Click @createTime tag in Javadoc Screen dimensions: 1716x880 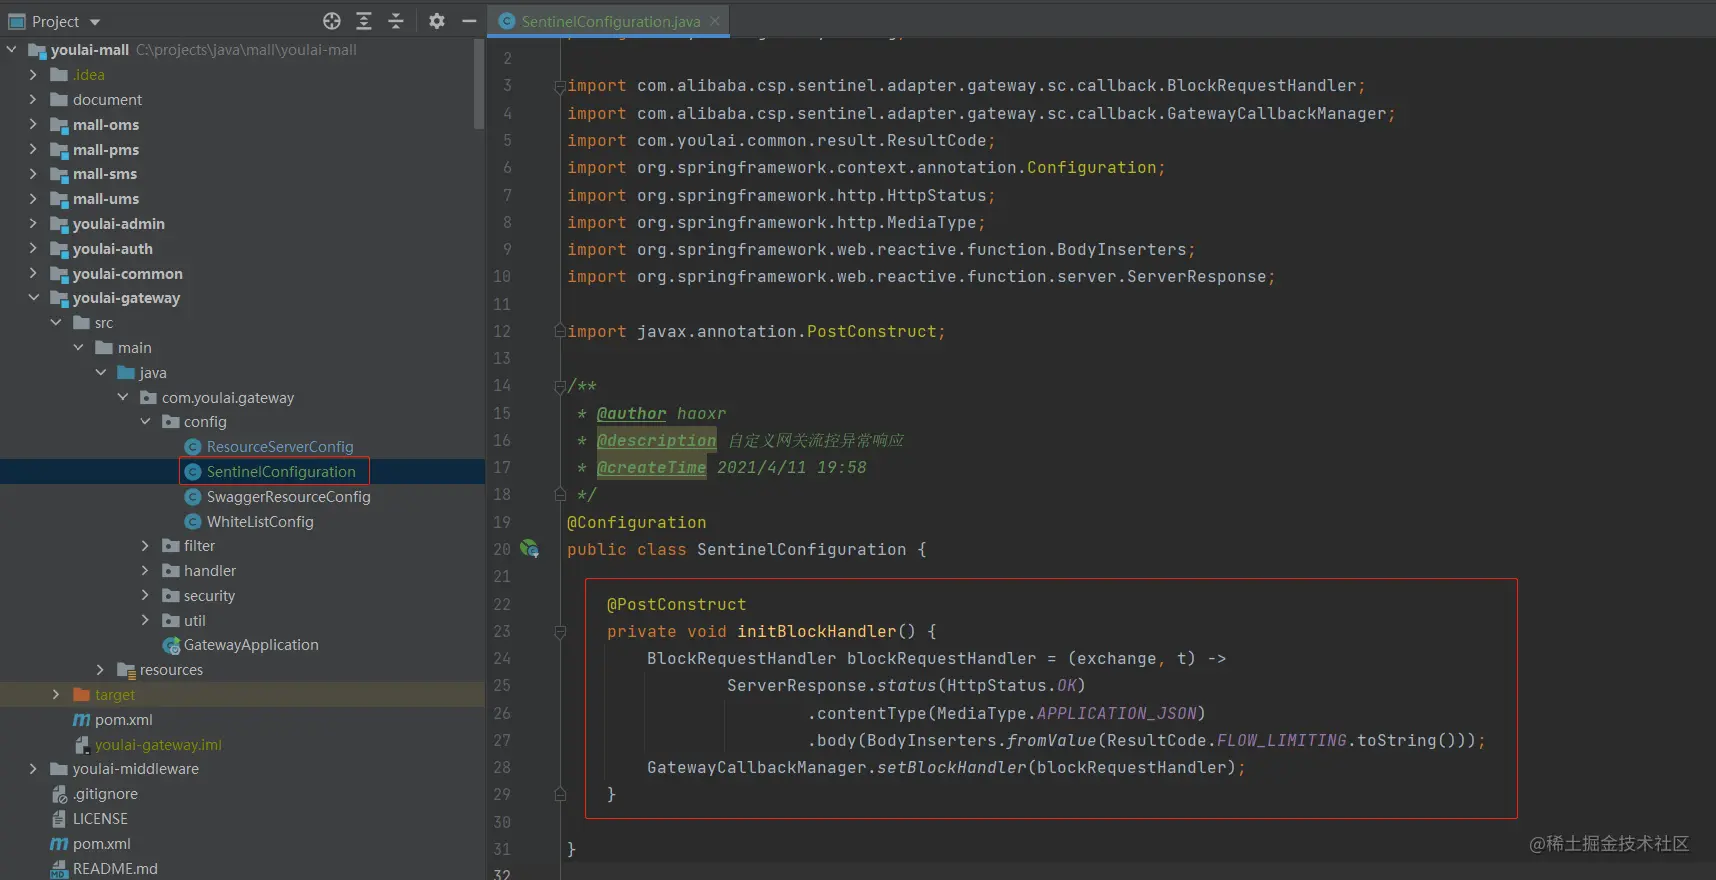[x=651, y=467]
